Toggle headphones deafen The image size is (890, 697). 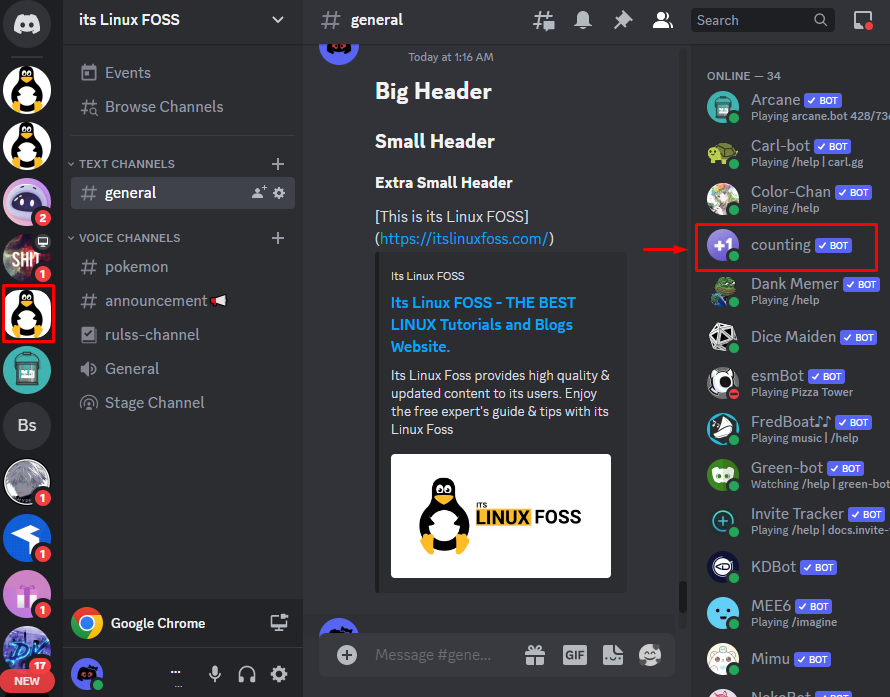point(247,674)
